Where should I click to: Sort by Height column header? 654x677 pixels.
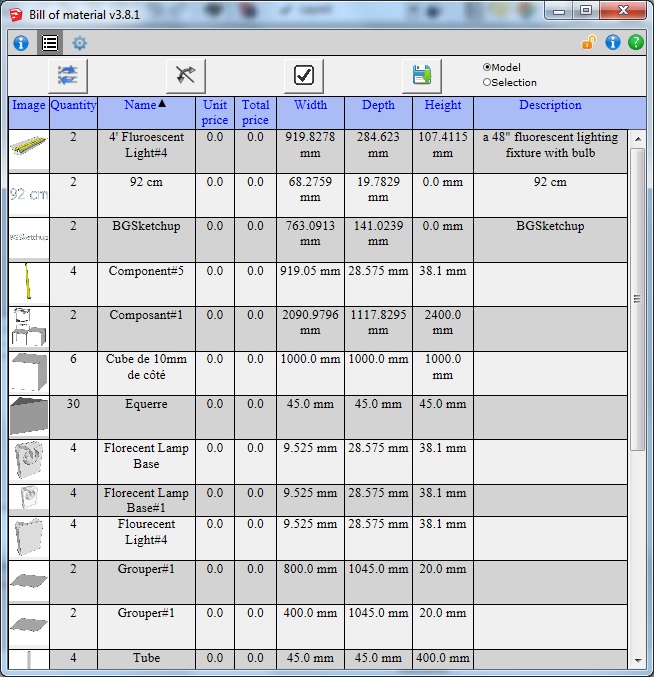pos(443,113)
